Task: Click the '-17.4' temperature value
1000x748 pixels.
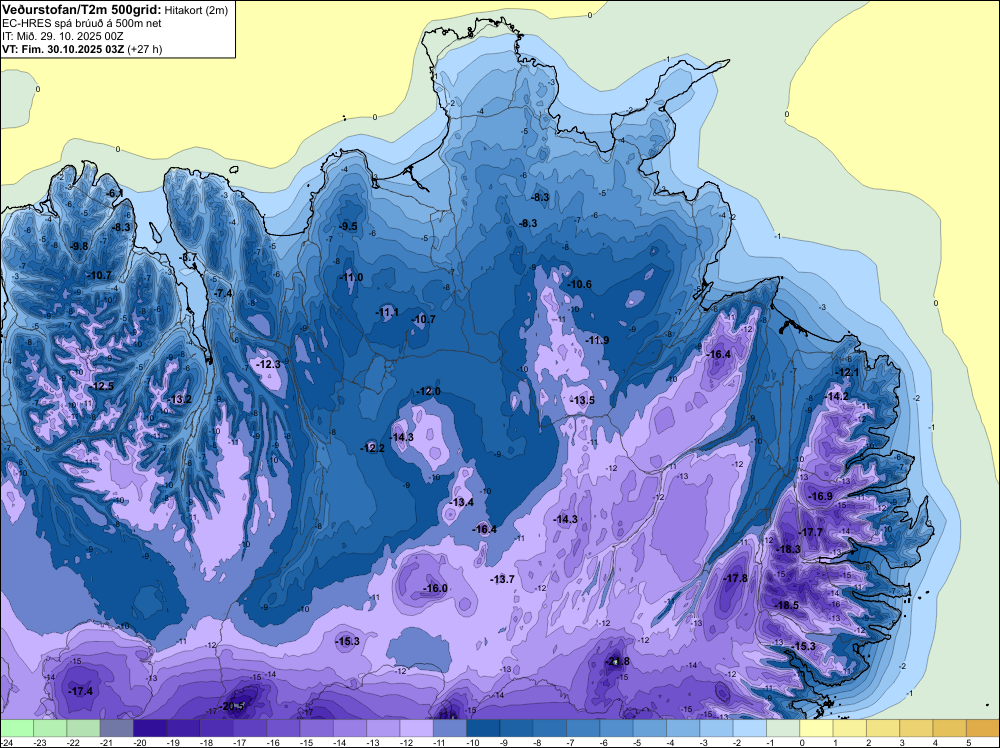Action: pos(80,691)
